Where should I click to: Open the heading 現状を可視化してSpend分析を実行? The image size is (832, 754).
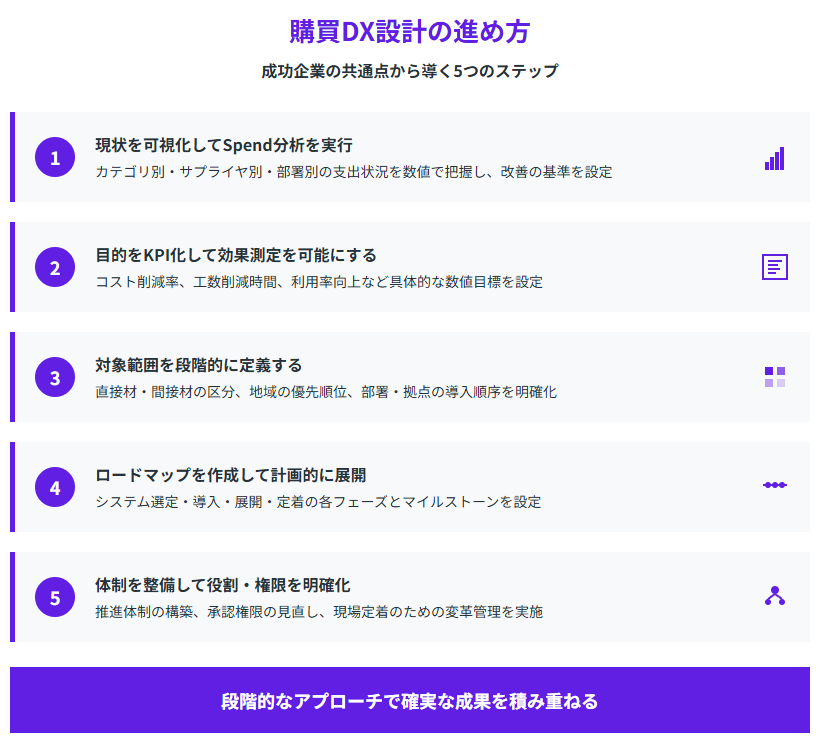coord(224,145)
